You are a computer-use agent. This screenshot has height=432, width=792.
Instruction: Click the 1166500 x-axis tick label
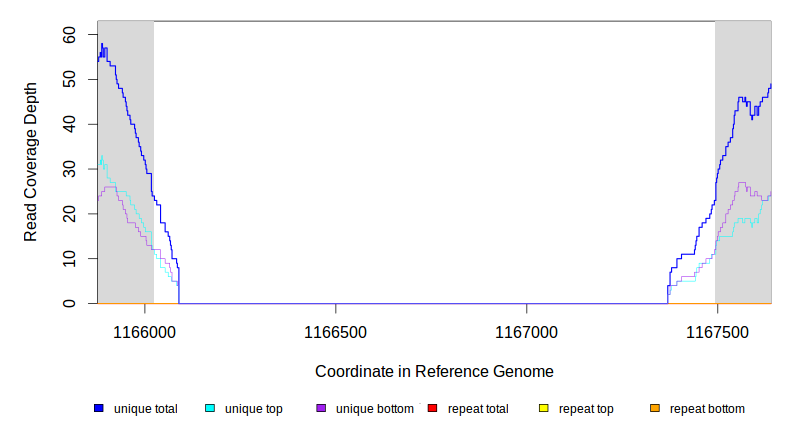click(x=335, y=331)
